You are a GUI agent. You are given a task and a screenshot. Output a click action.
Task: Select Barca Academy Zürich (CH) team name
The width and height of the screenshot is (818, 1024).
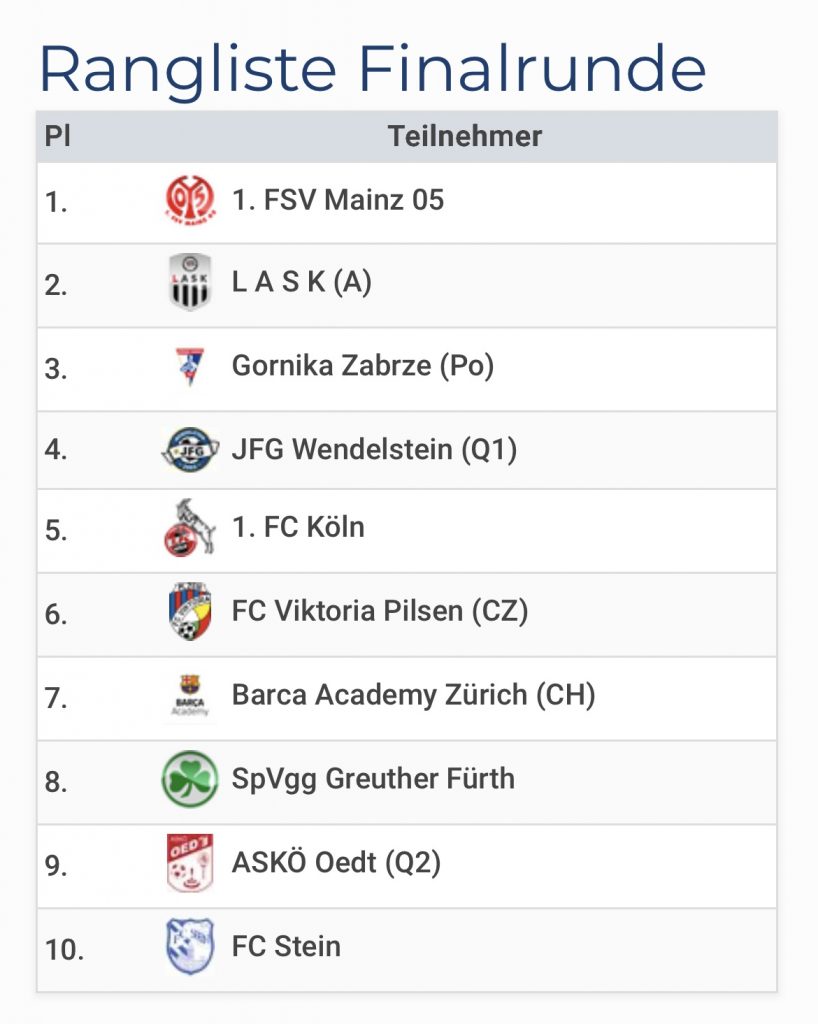coord(414,694)
